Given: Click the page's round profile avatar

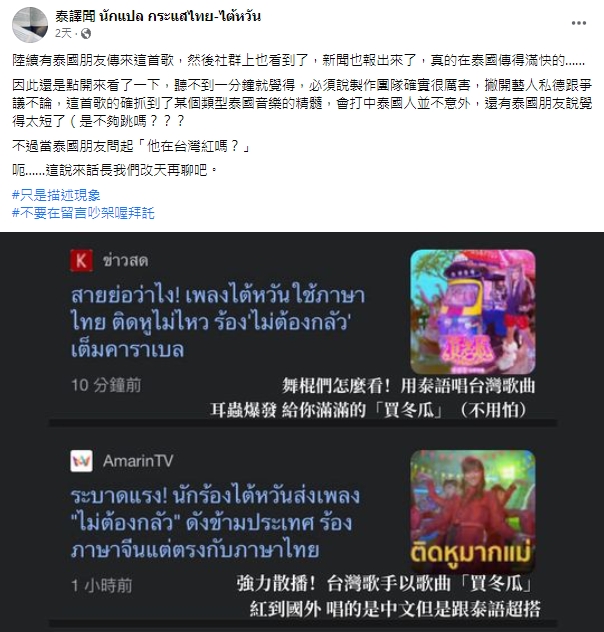Looking at the screenshot, I should (x=30, y=25).
